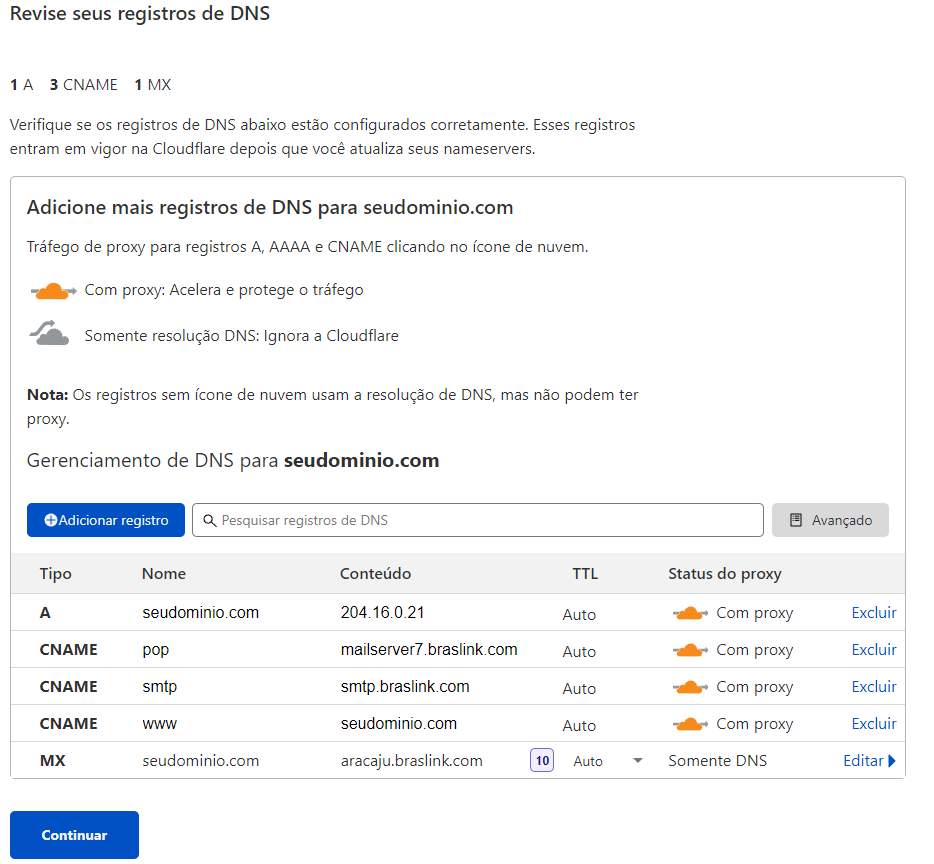
Task: Select the 204.16.0.21 content cell
Action: (x=382, y=613)
